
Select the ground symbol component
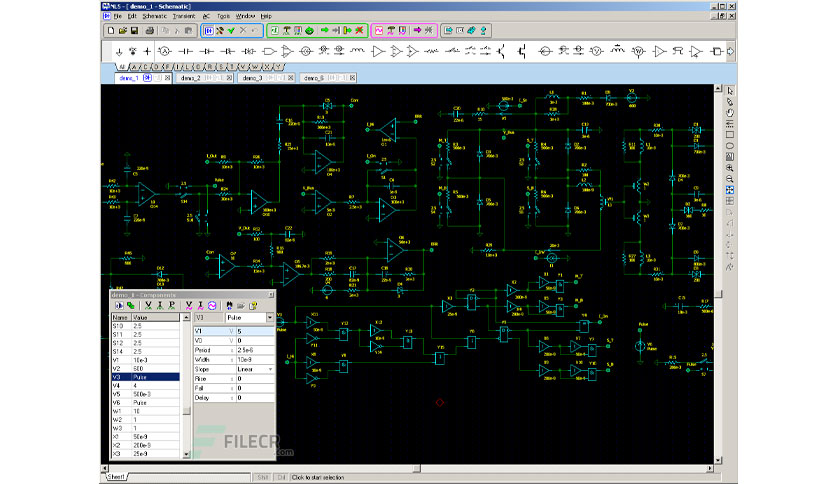[x=118, y=52]
